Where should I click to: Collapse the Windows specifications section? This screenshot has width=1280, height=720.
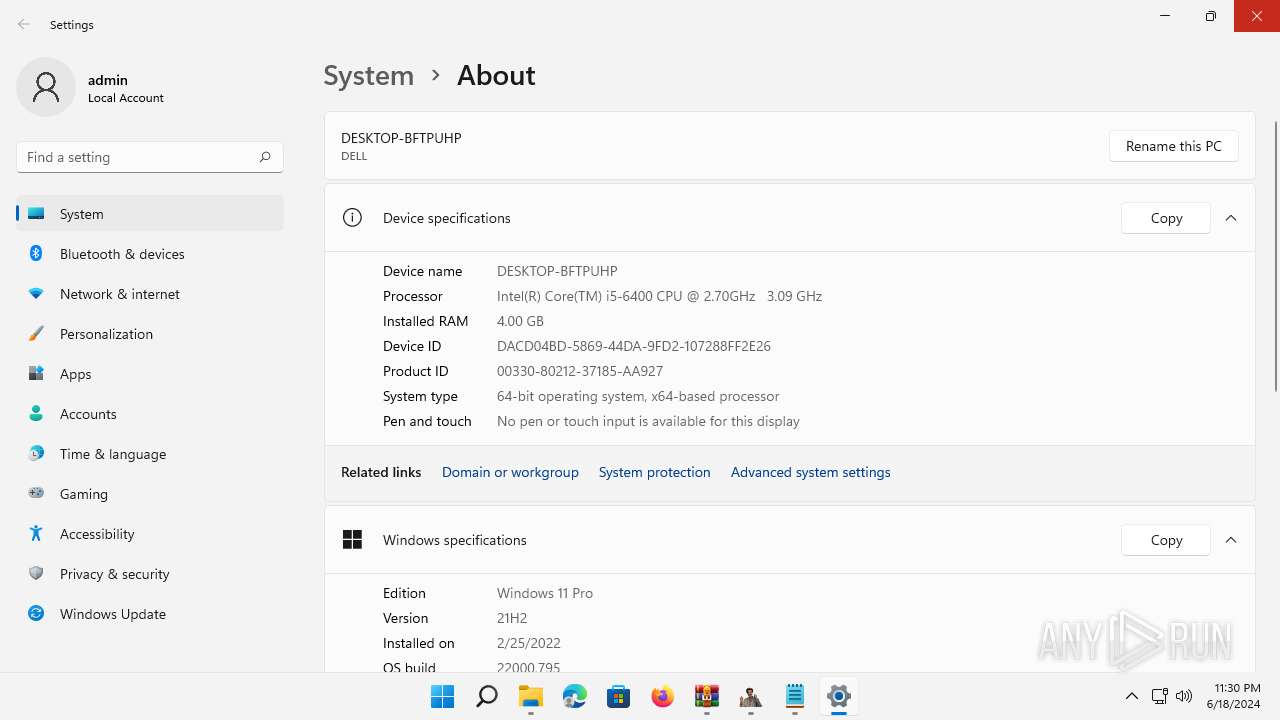coord(1231,540)
